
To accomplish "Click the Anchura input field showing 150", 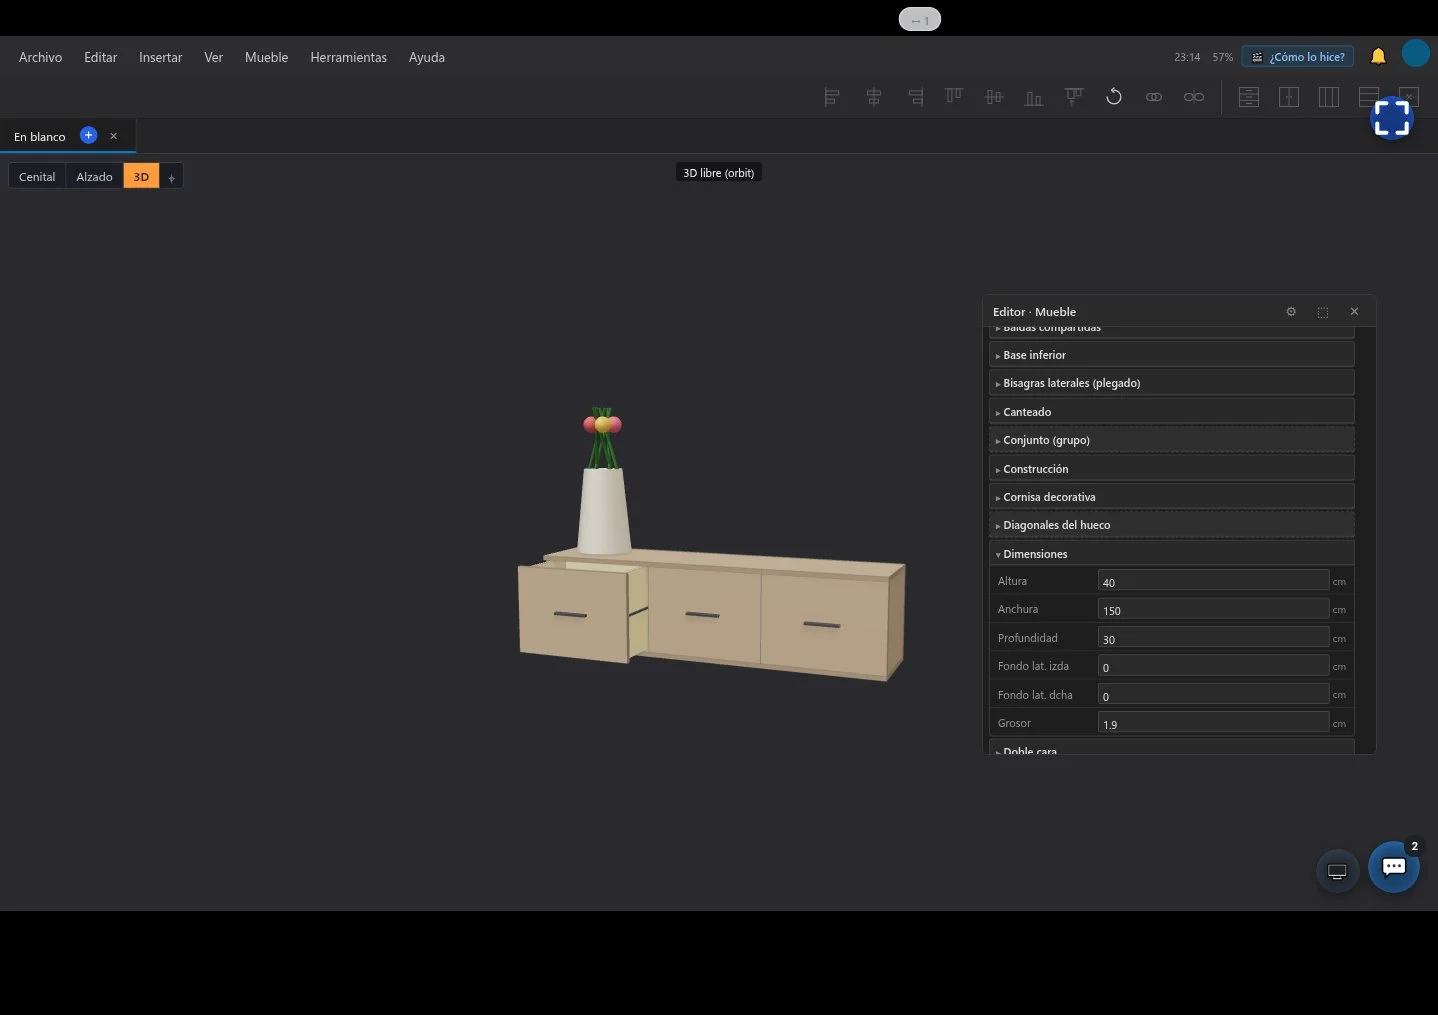I will (1213, 609).
